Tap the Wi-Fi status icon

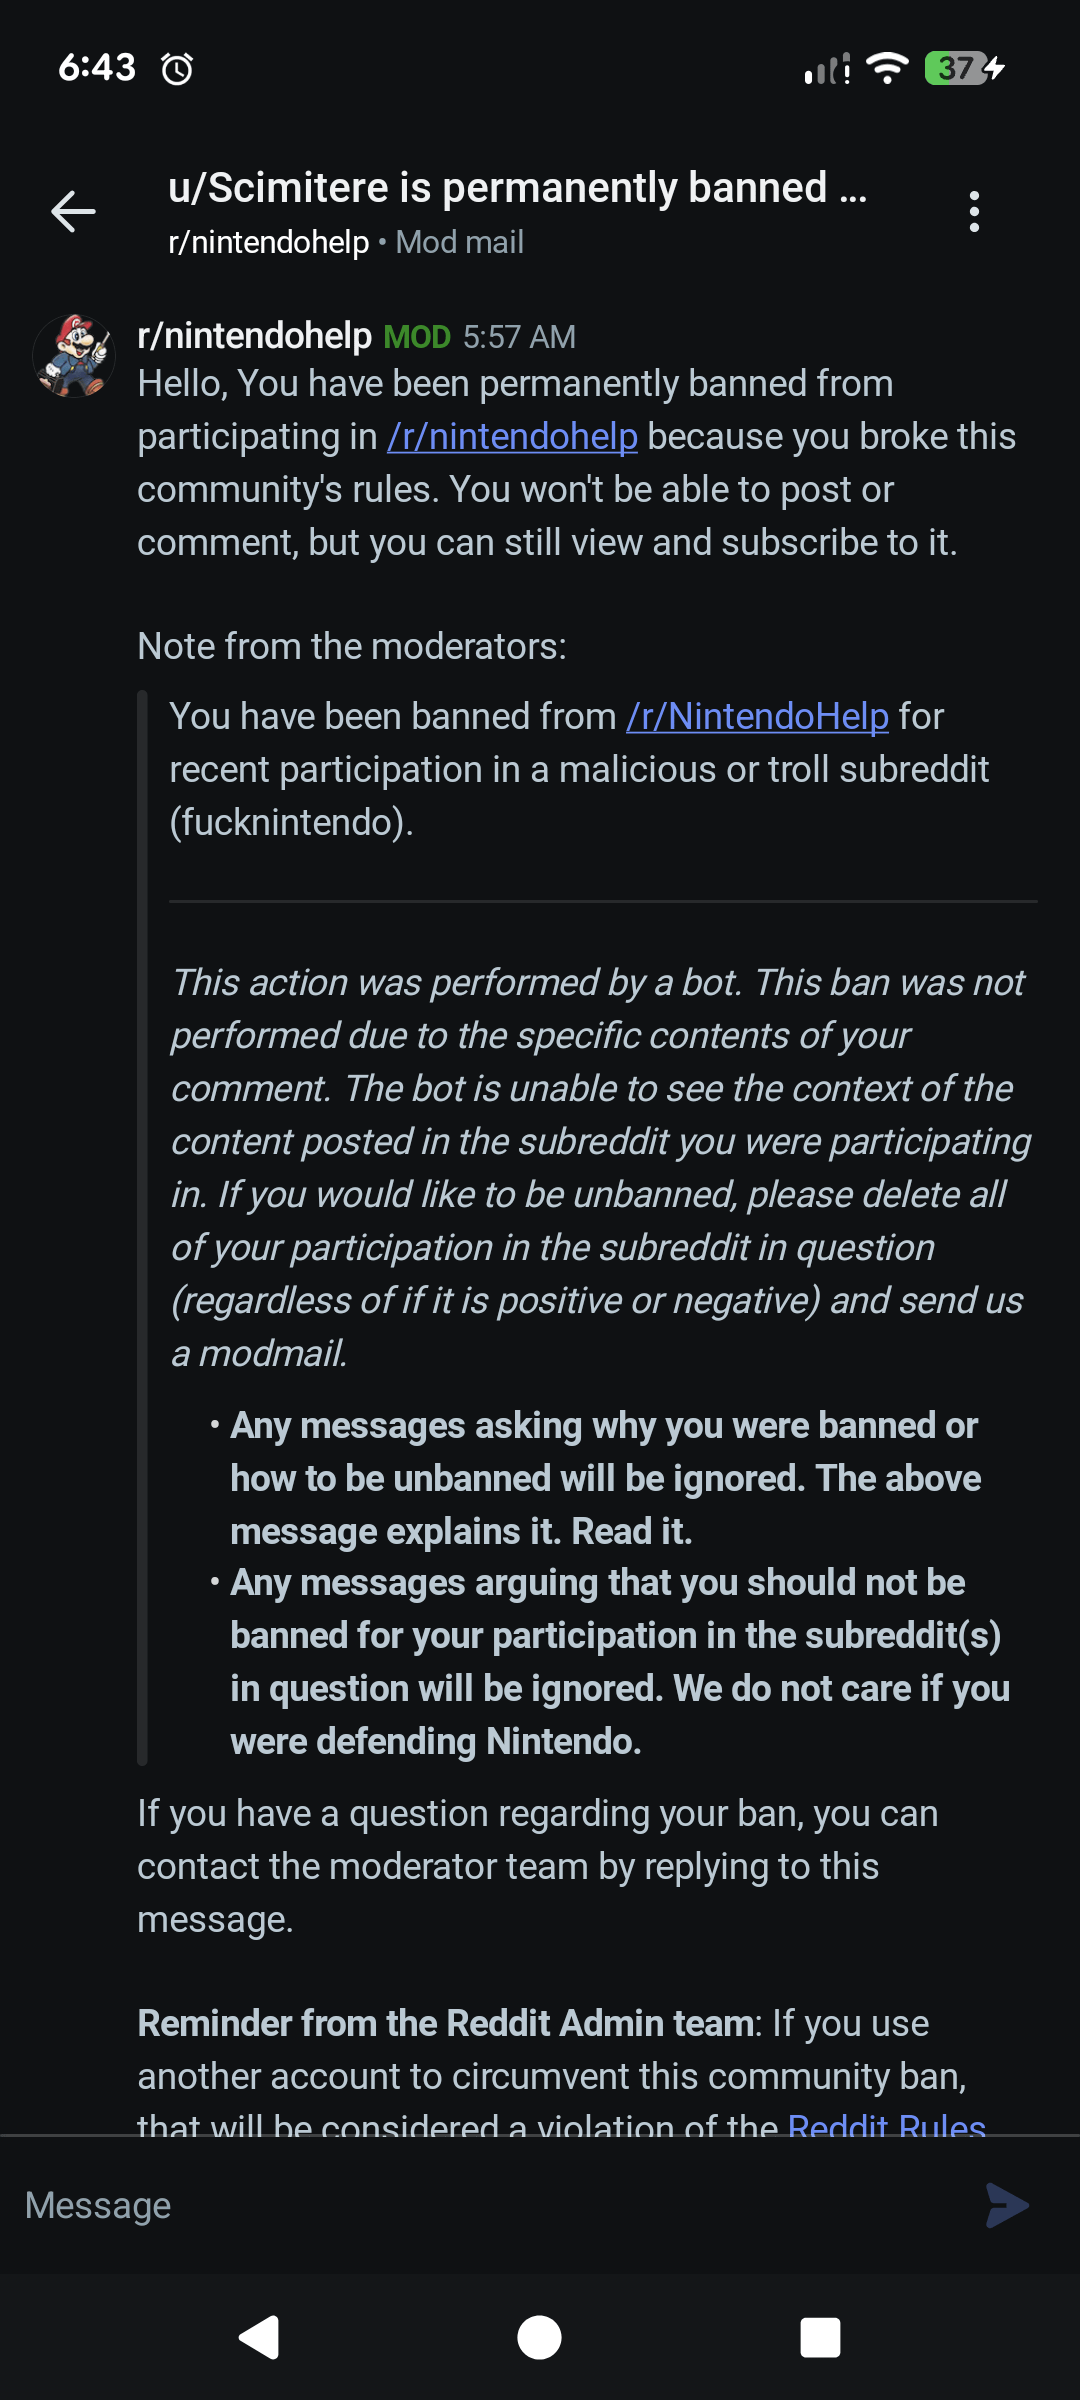pyautogui.click(x=887, y=68)
